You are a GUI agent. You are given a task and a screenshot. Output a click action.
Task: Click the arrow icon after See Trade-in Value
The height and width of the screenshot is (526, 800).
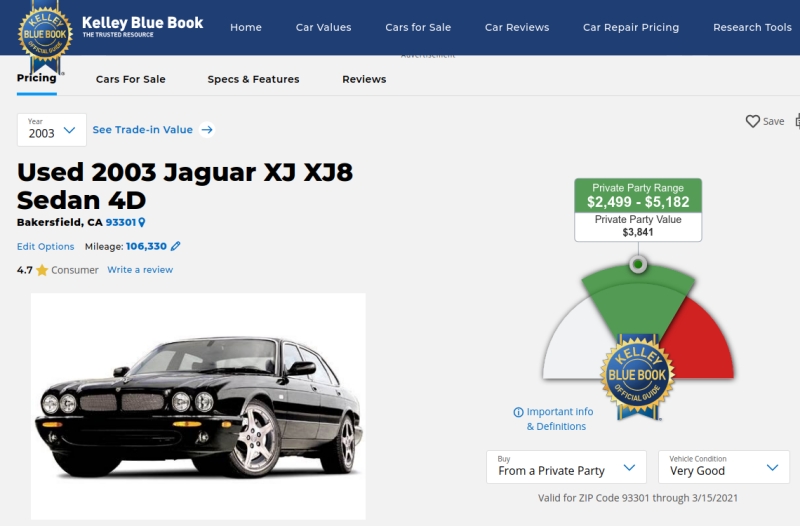coord(207,130)
